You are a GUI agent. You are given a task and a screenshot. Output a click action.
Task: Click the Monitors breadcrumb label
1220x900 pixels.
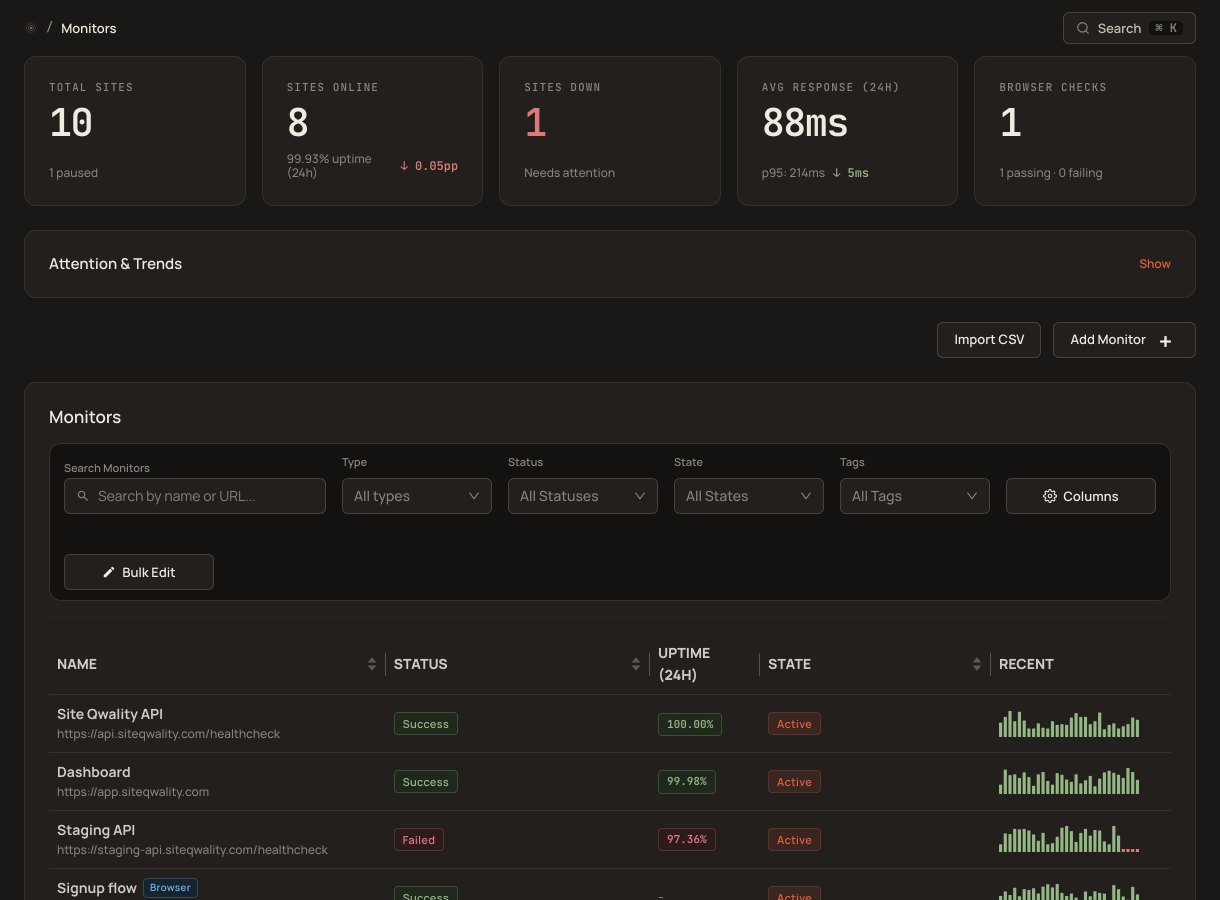coord(89,28)
